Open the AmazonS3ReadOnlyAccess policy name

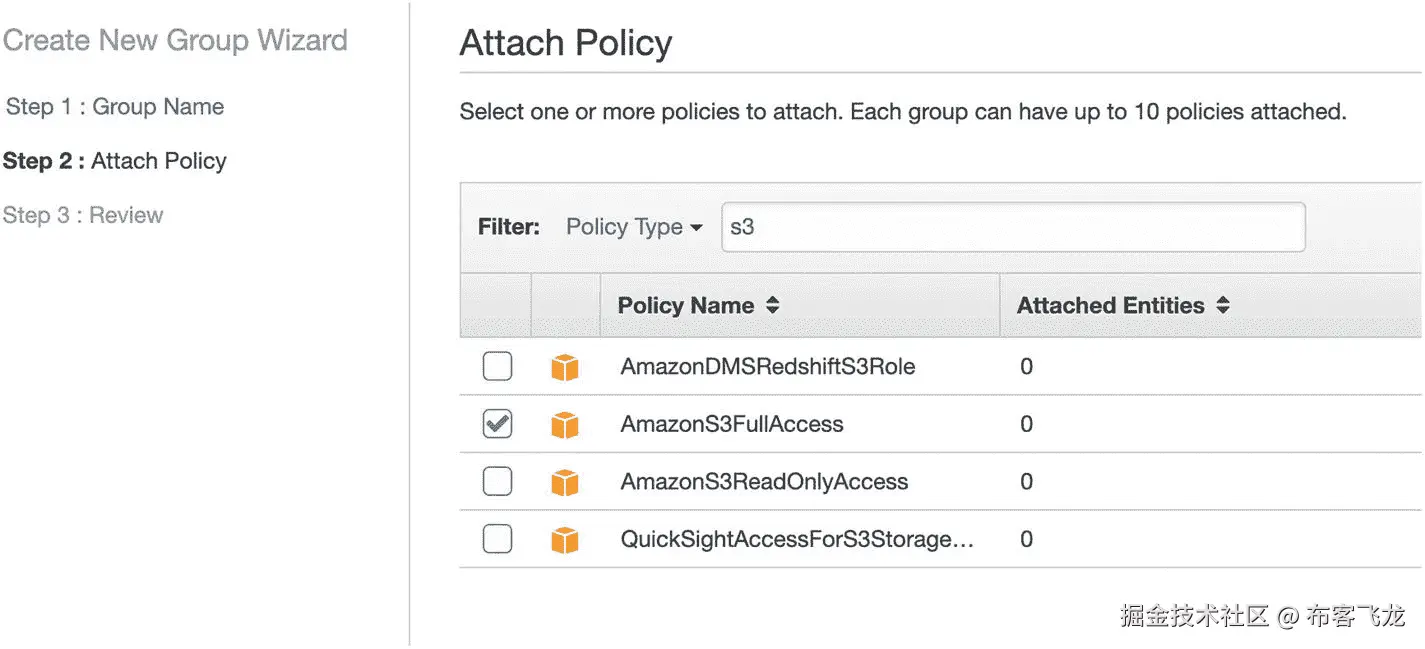[764, 482]
